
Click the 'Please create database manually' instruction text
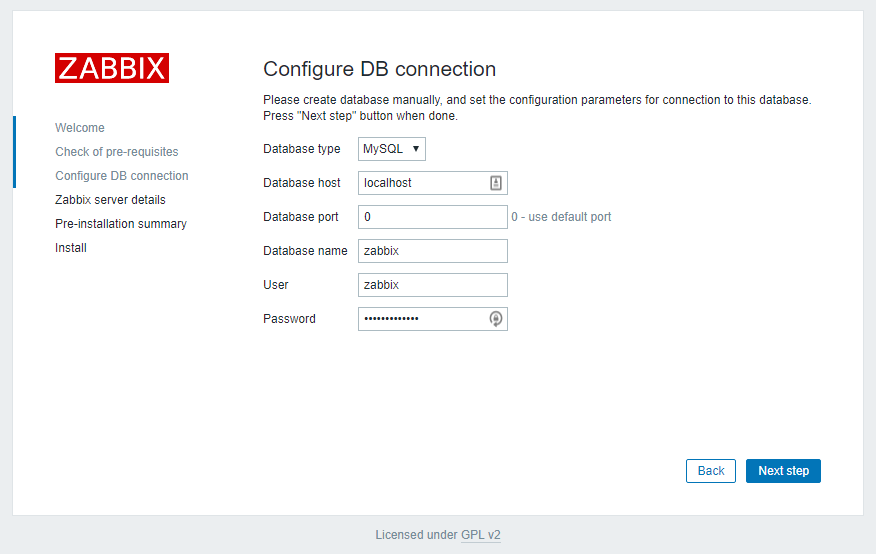tap(537, 108)
